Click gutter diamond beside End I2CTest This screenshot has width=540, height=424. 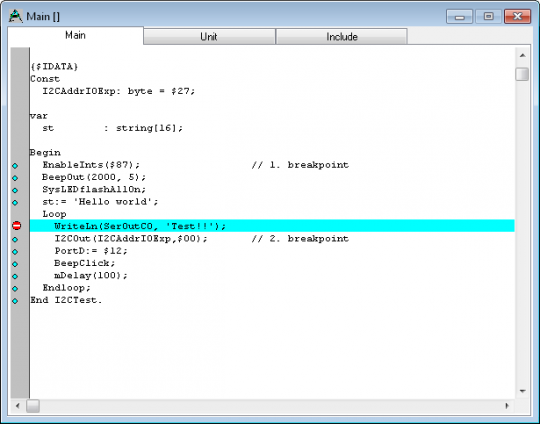click(x=15, y=301)
